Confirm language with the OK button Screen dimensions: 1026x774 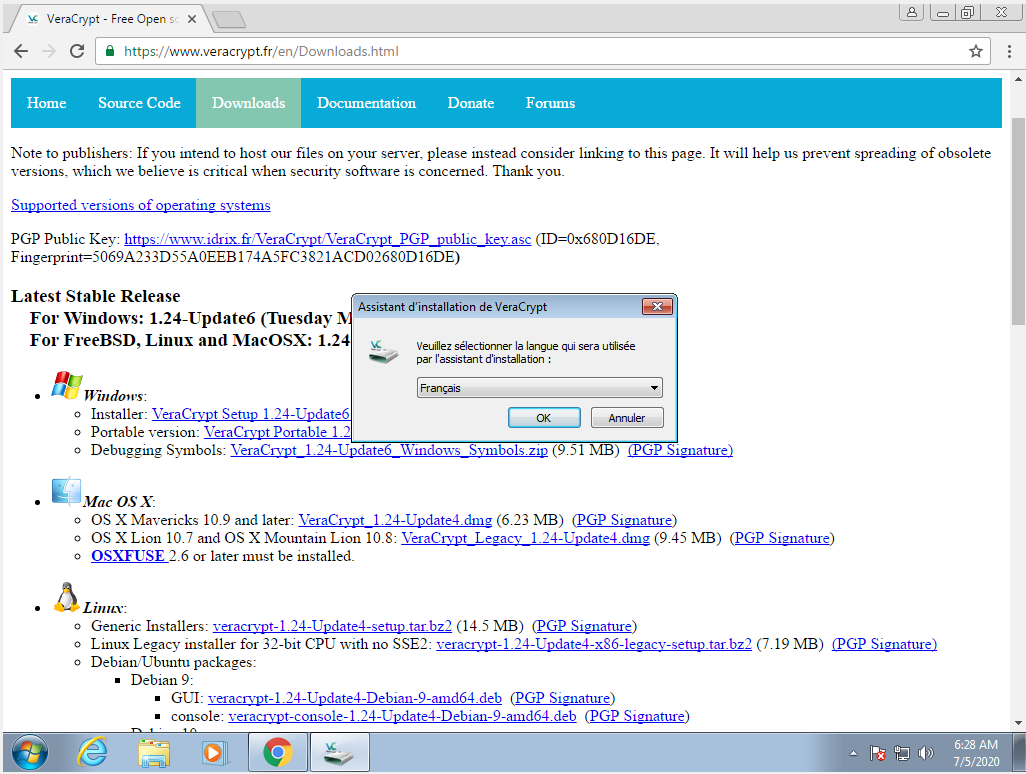tap(544, 417)
